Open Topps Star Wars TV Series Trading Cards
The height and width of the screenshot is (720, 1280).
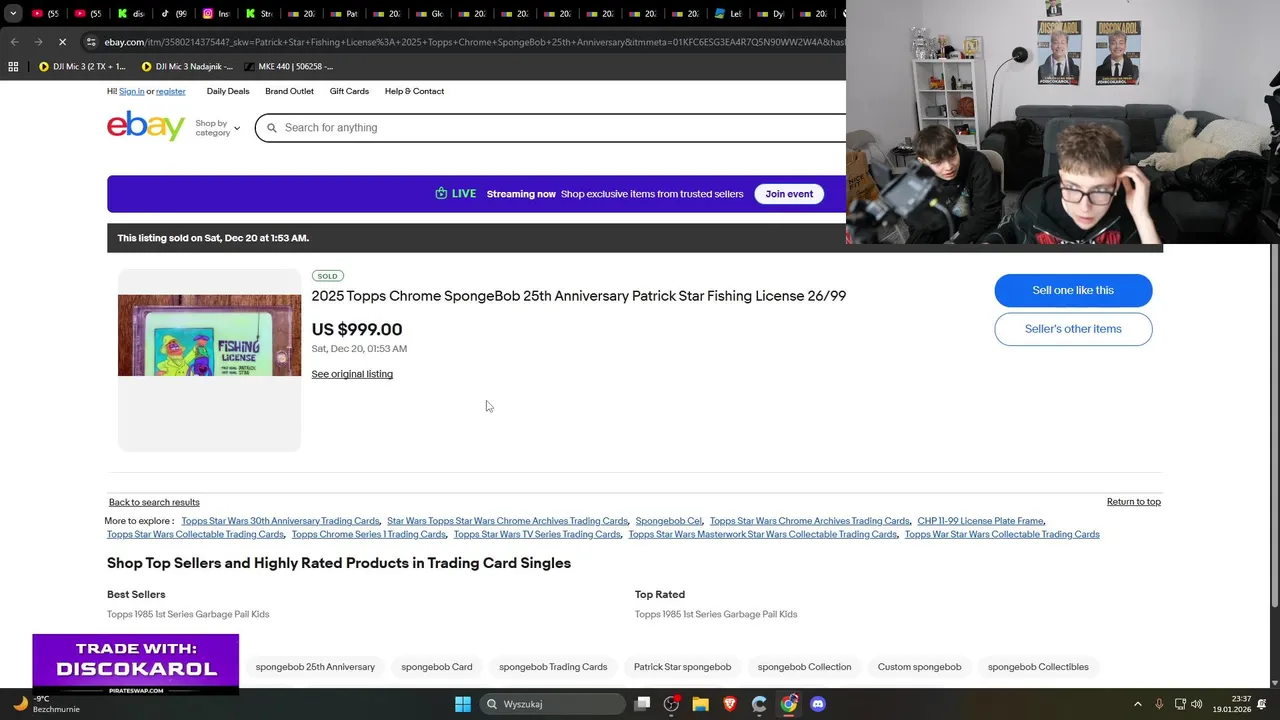click(x=537, y=534)
